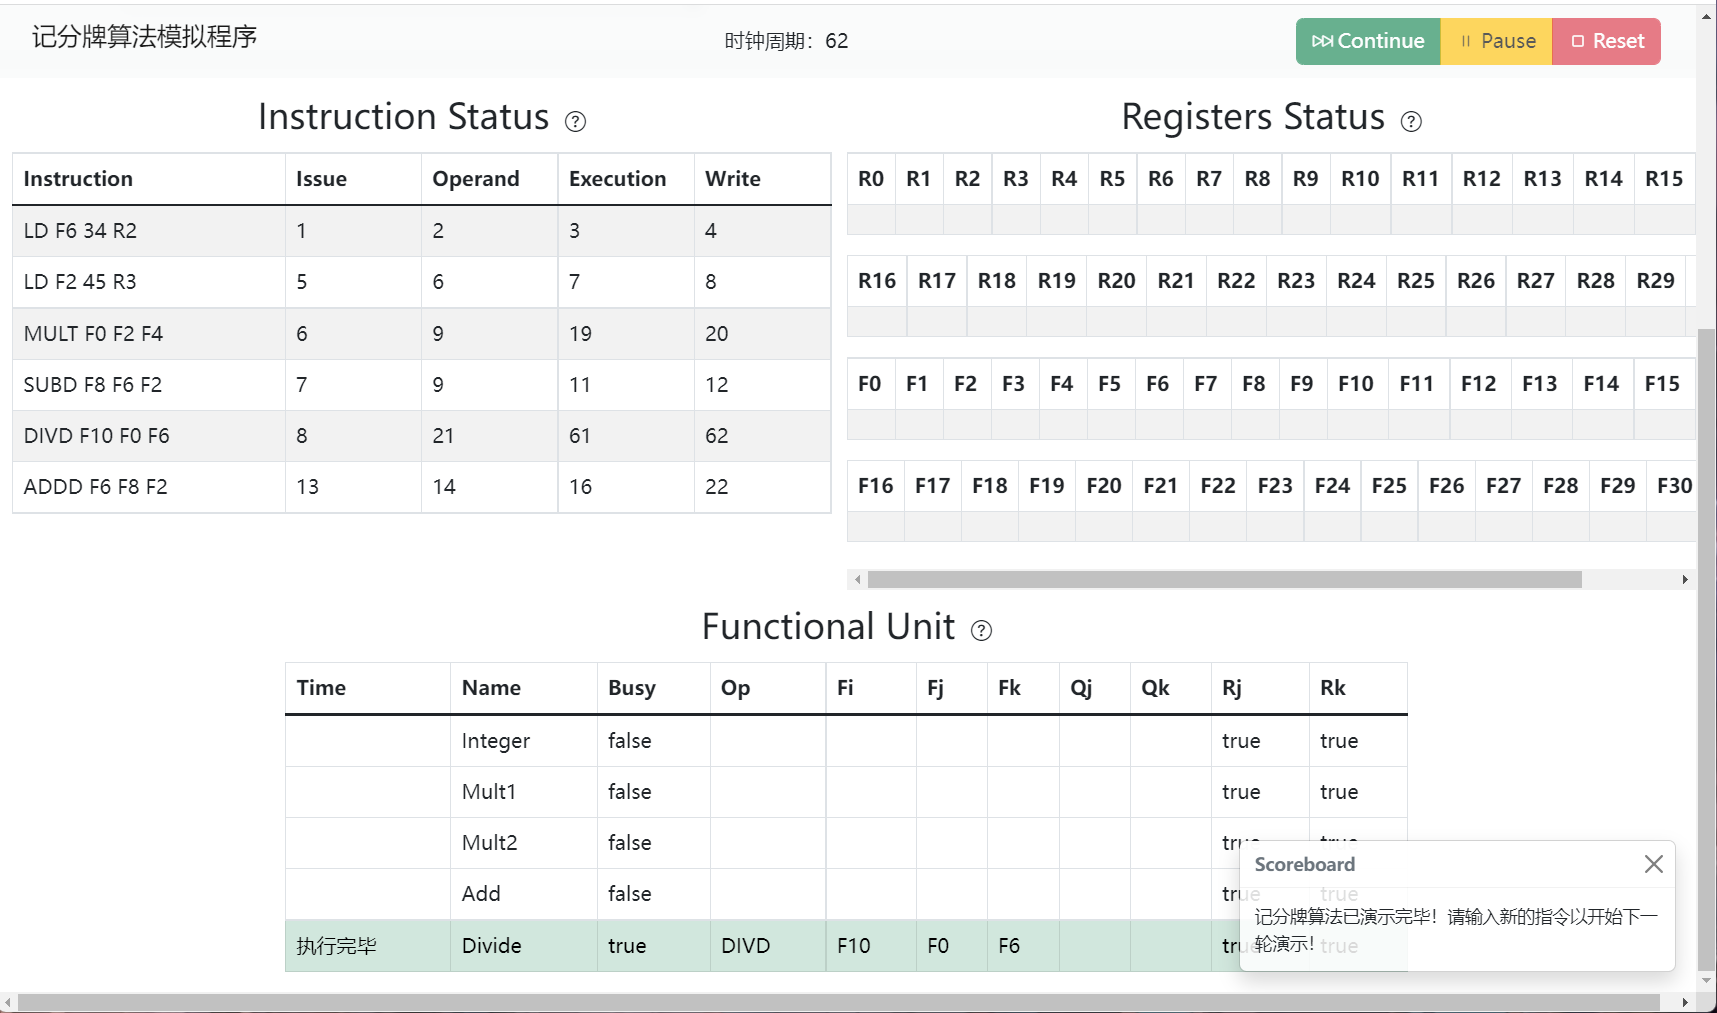Image resolution: width=1717 pixels, height=1013 pixels.
Task: Click the Functional Unit help icon
Action: 982,631
